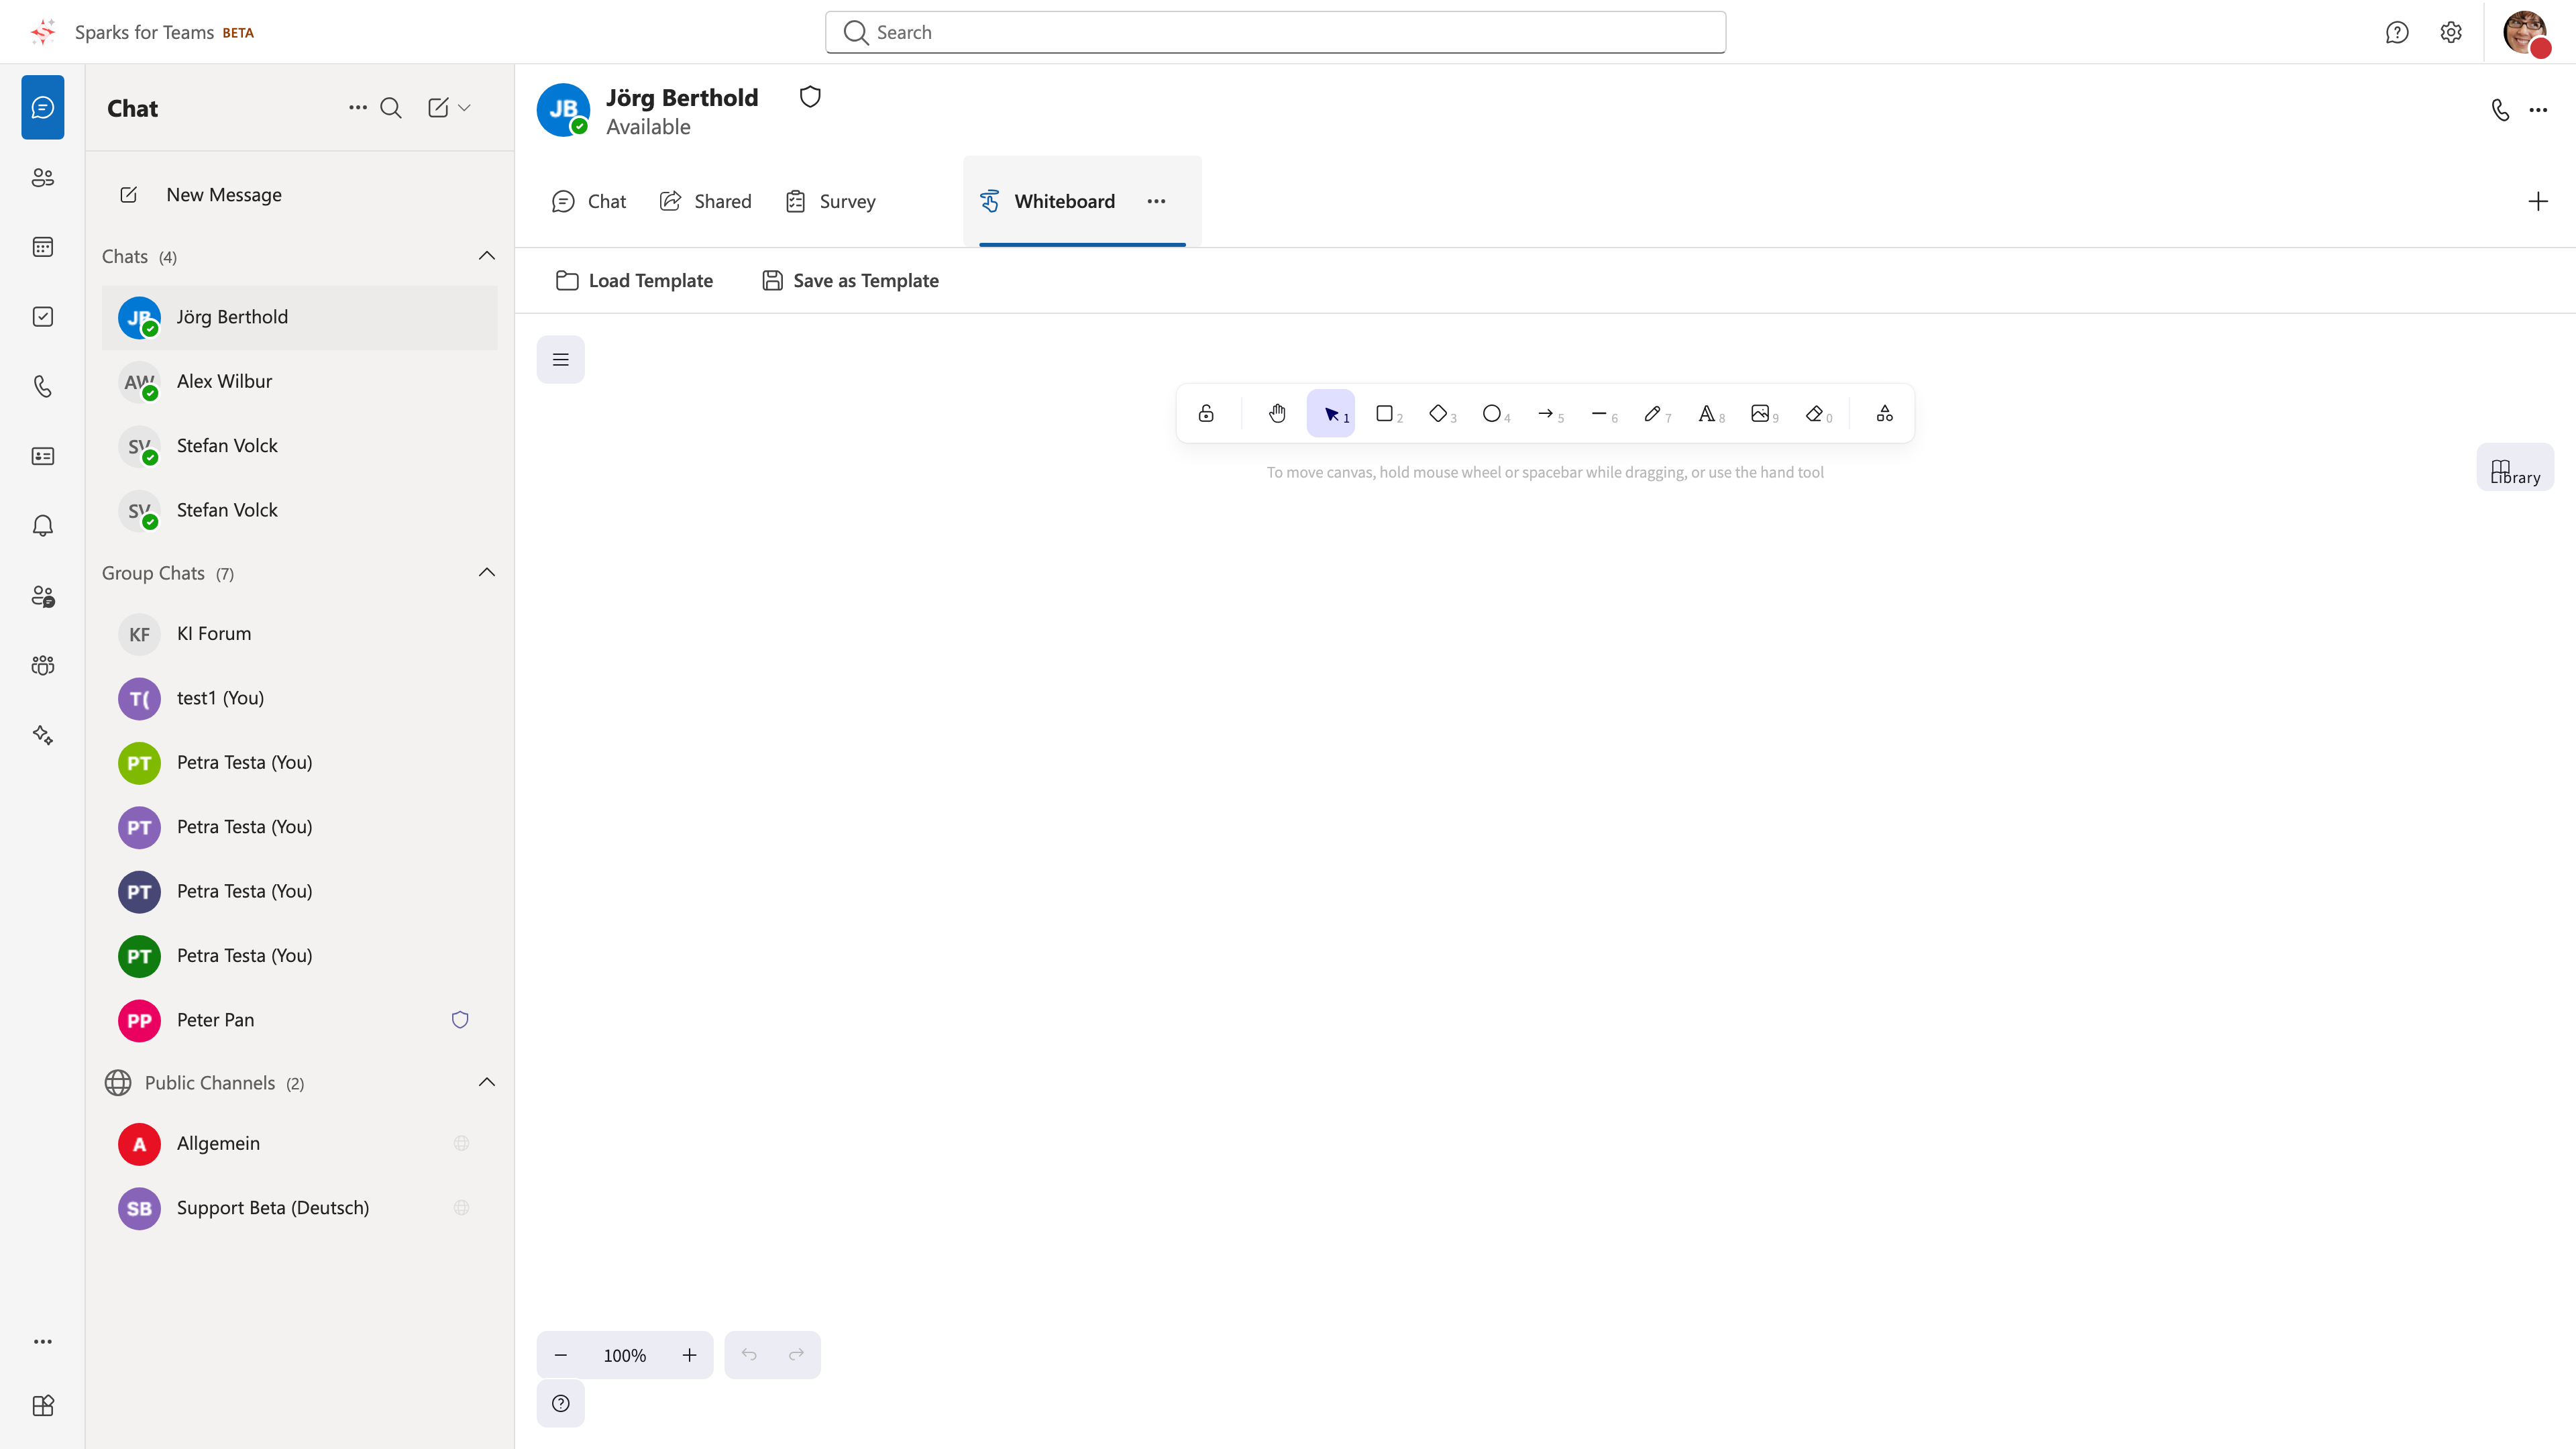Collapse the Group Chats section
The image size is (2576, 1449).
tap(487, 573)
